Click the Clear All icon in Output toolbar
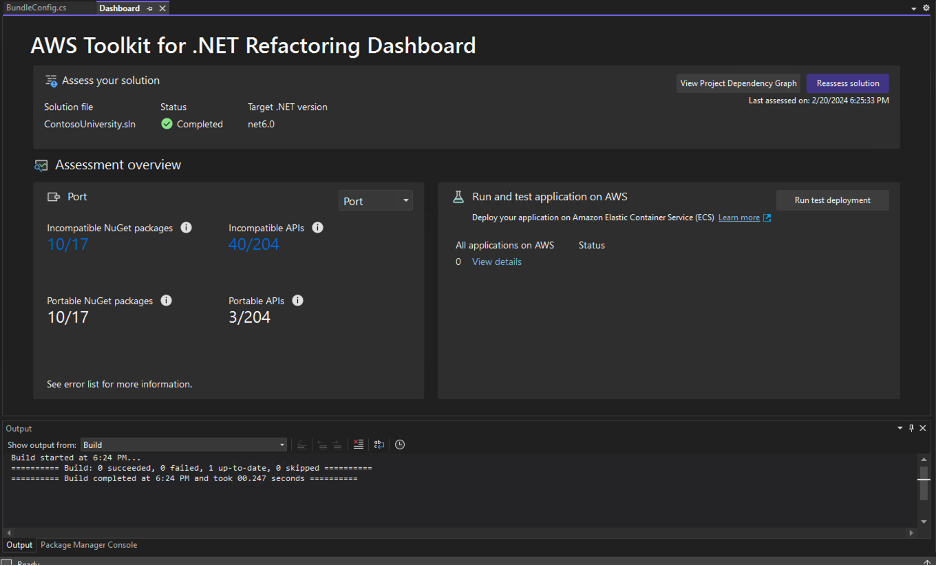This screenshot has width=936, height=566. 359,445
